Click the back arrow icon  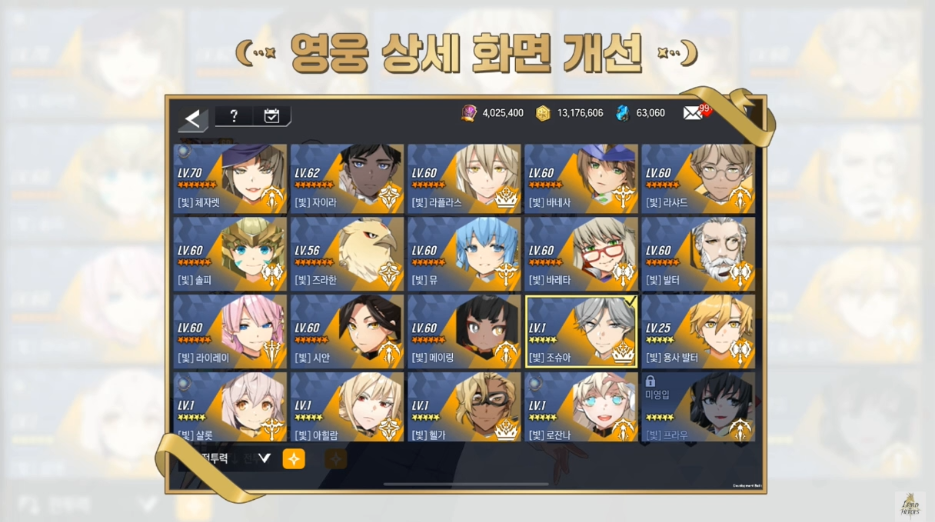pyautogui.click(x=193, y=119)
